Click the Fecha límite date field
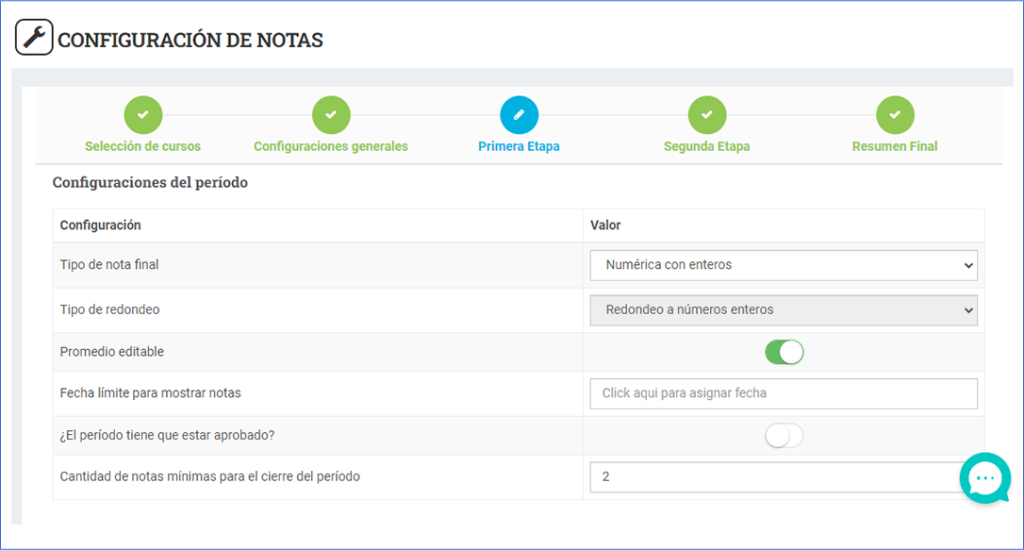Image resolution: width=1024 pixels, height=550 pixels. tap(783, 393)
